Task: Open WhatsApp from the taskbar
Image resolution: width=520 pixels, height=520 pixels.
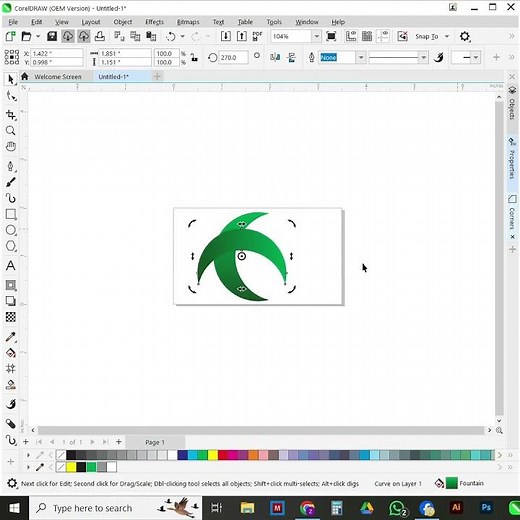Action: [x=397, y=508]
